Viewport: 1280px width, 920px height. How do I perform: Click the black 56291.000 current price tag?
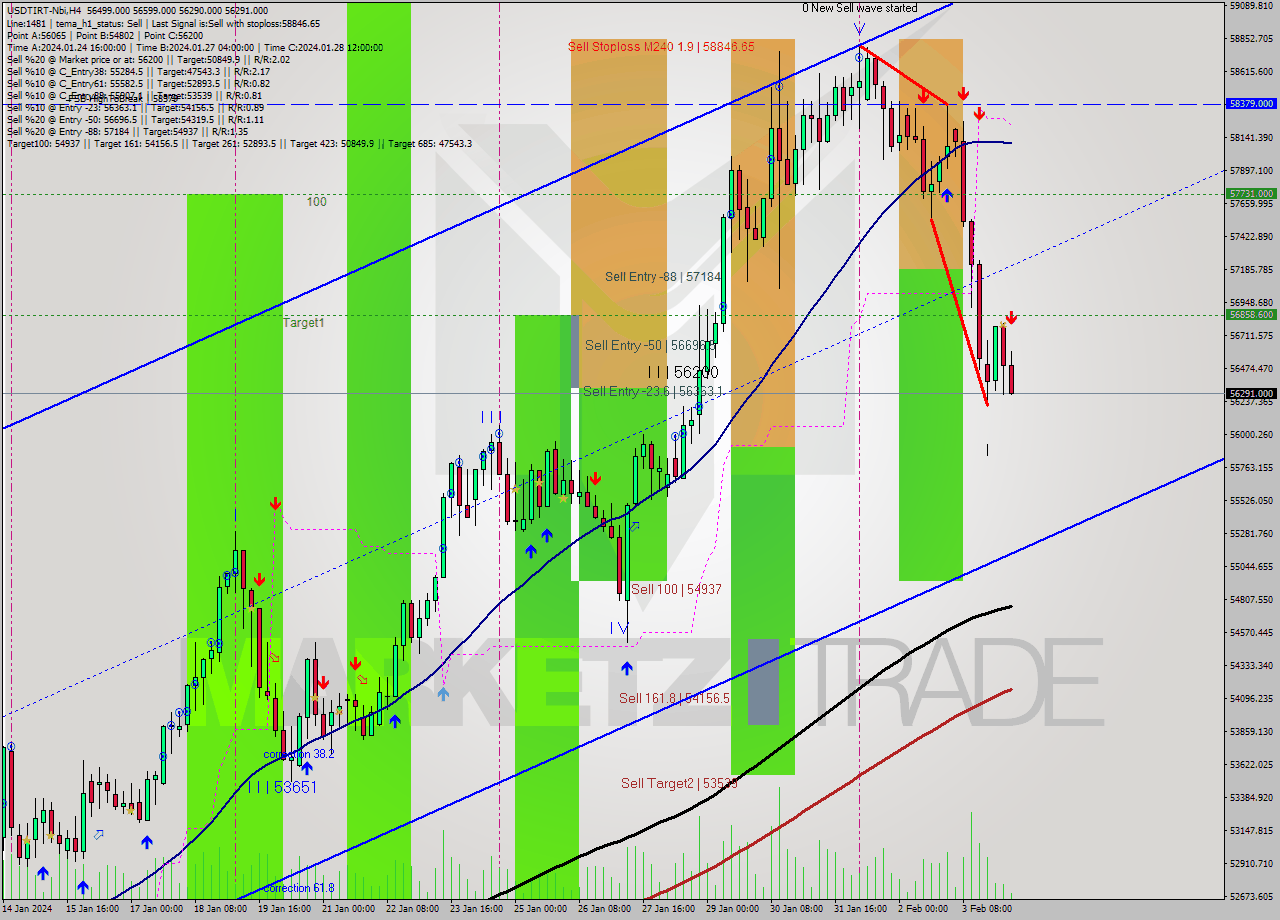[1251, 393]
